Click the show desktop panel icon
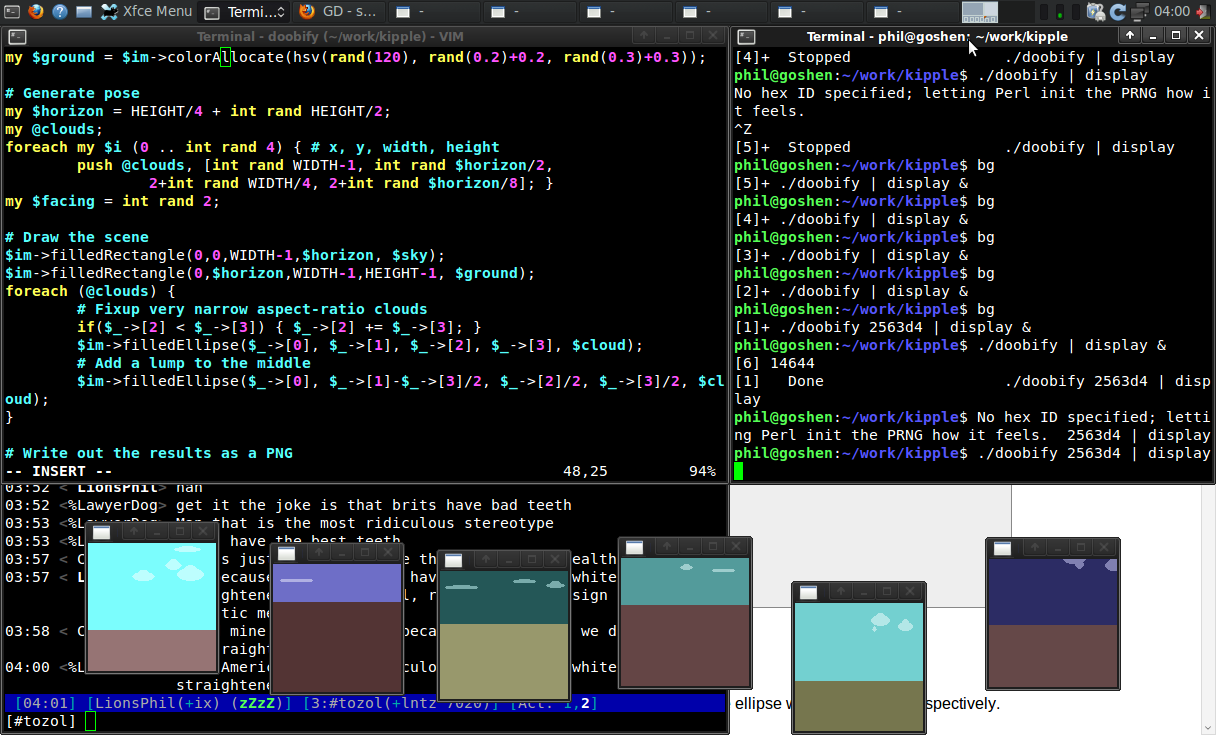The width and height of the screenshot is (1216, 735). tap(84, 12)
